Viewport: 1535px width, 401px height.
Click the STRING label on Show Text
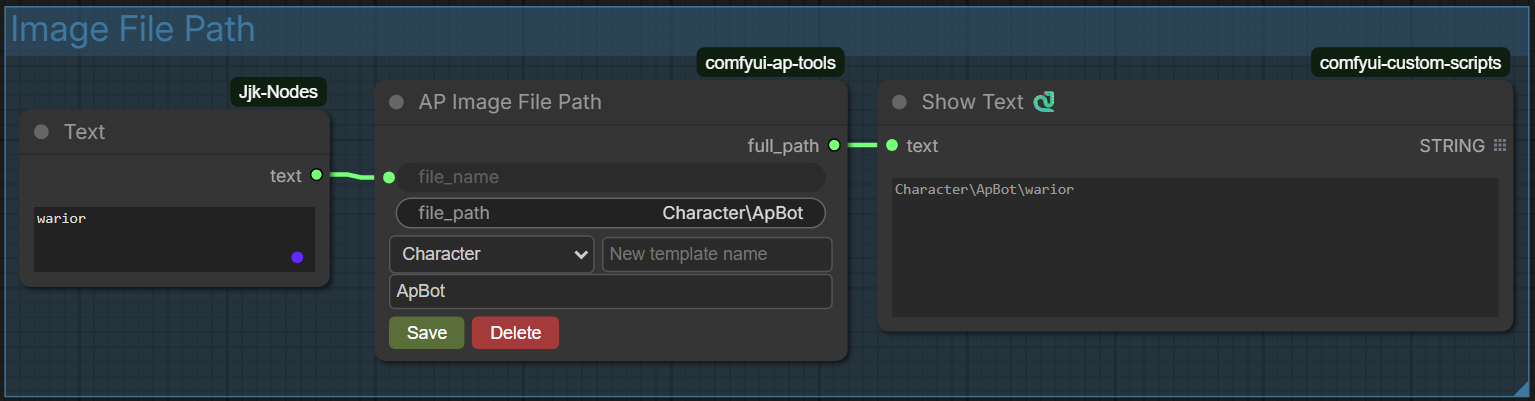(x=1452, y=146)
